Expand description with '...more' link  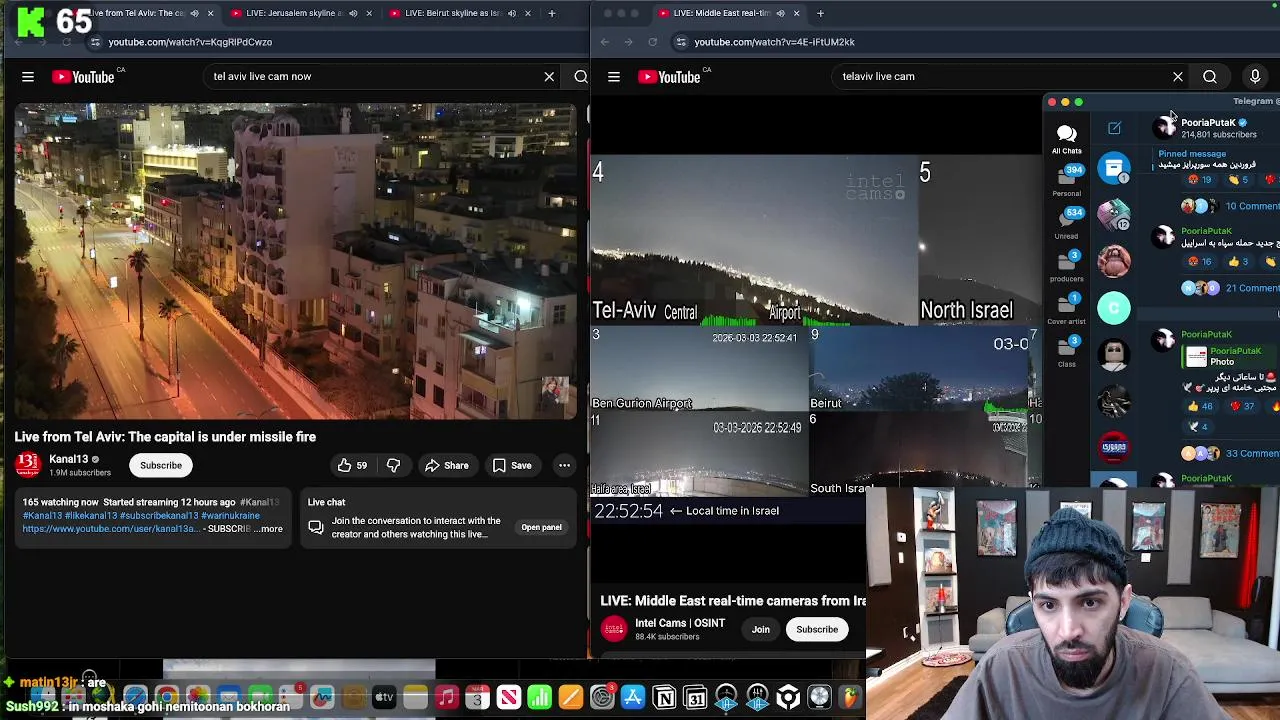click(x=270, y=528)
